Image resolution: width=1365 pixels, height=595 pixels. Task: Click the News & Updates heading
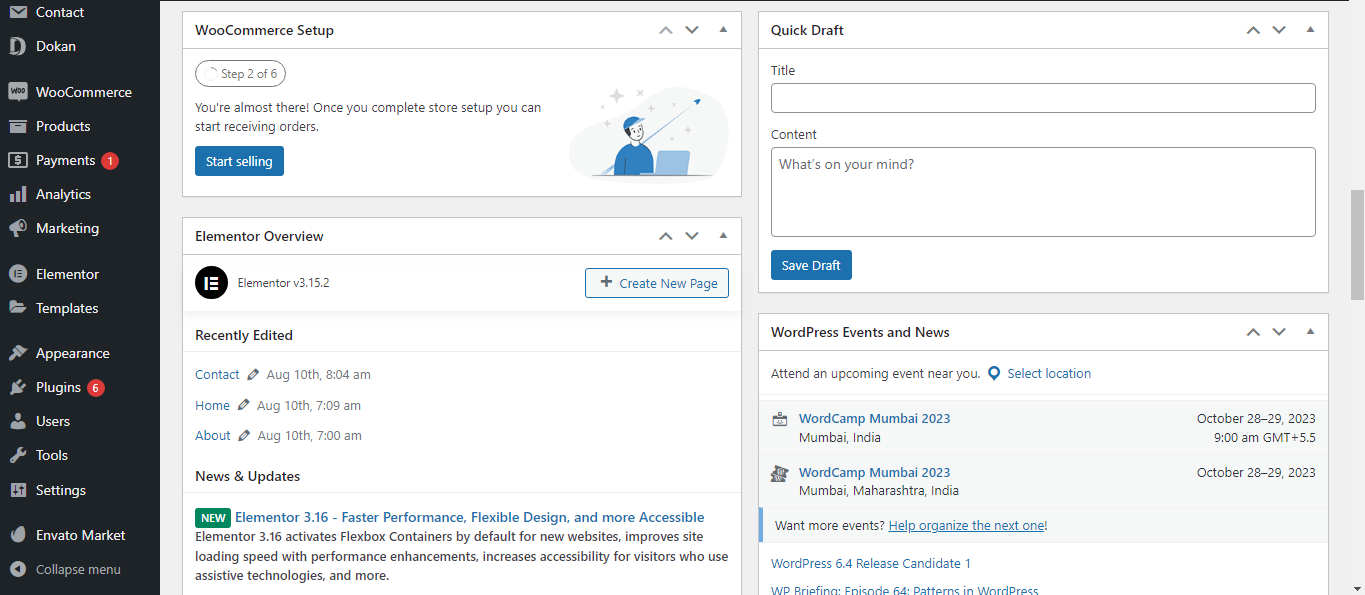248,476
